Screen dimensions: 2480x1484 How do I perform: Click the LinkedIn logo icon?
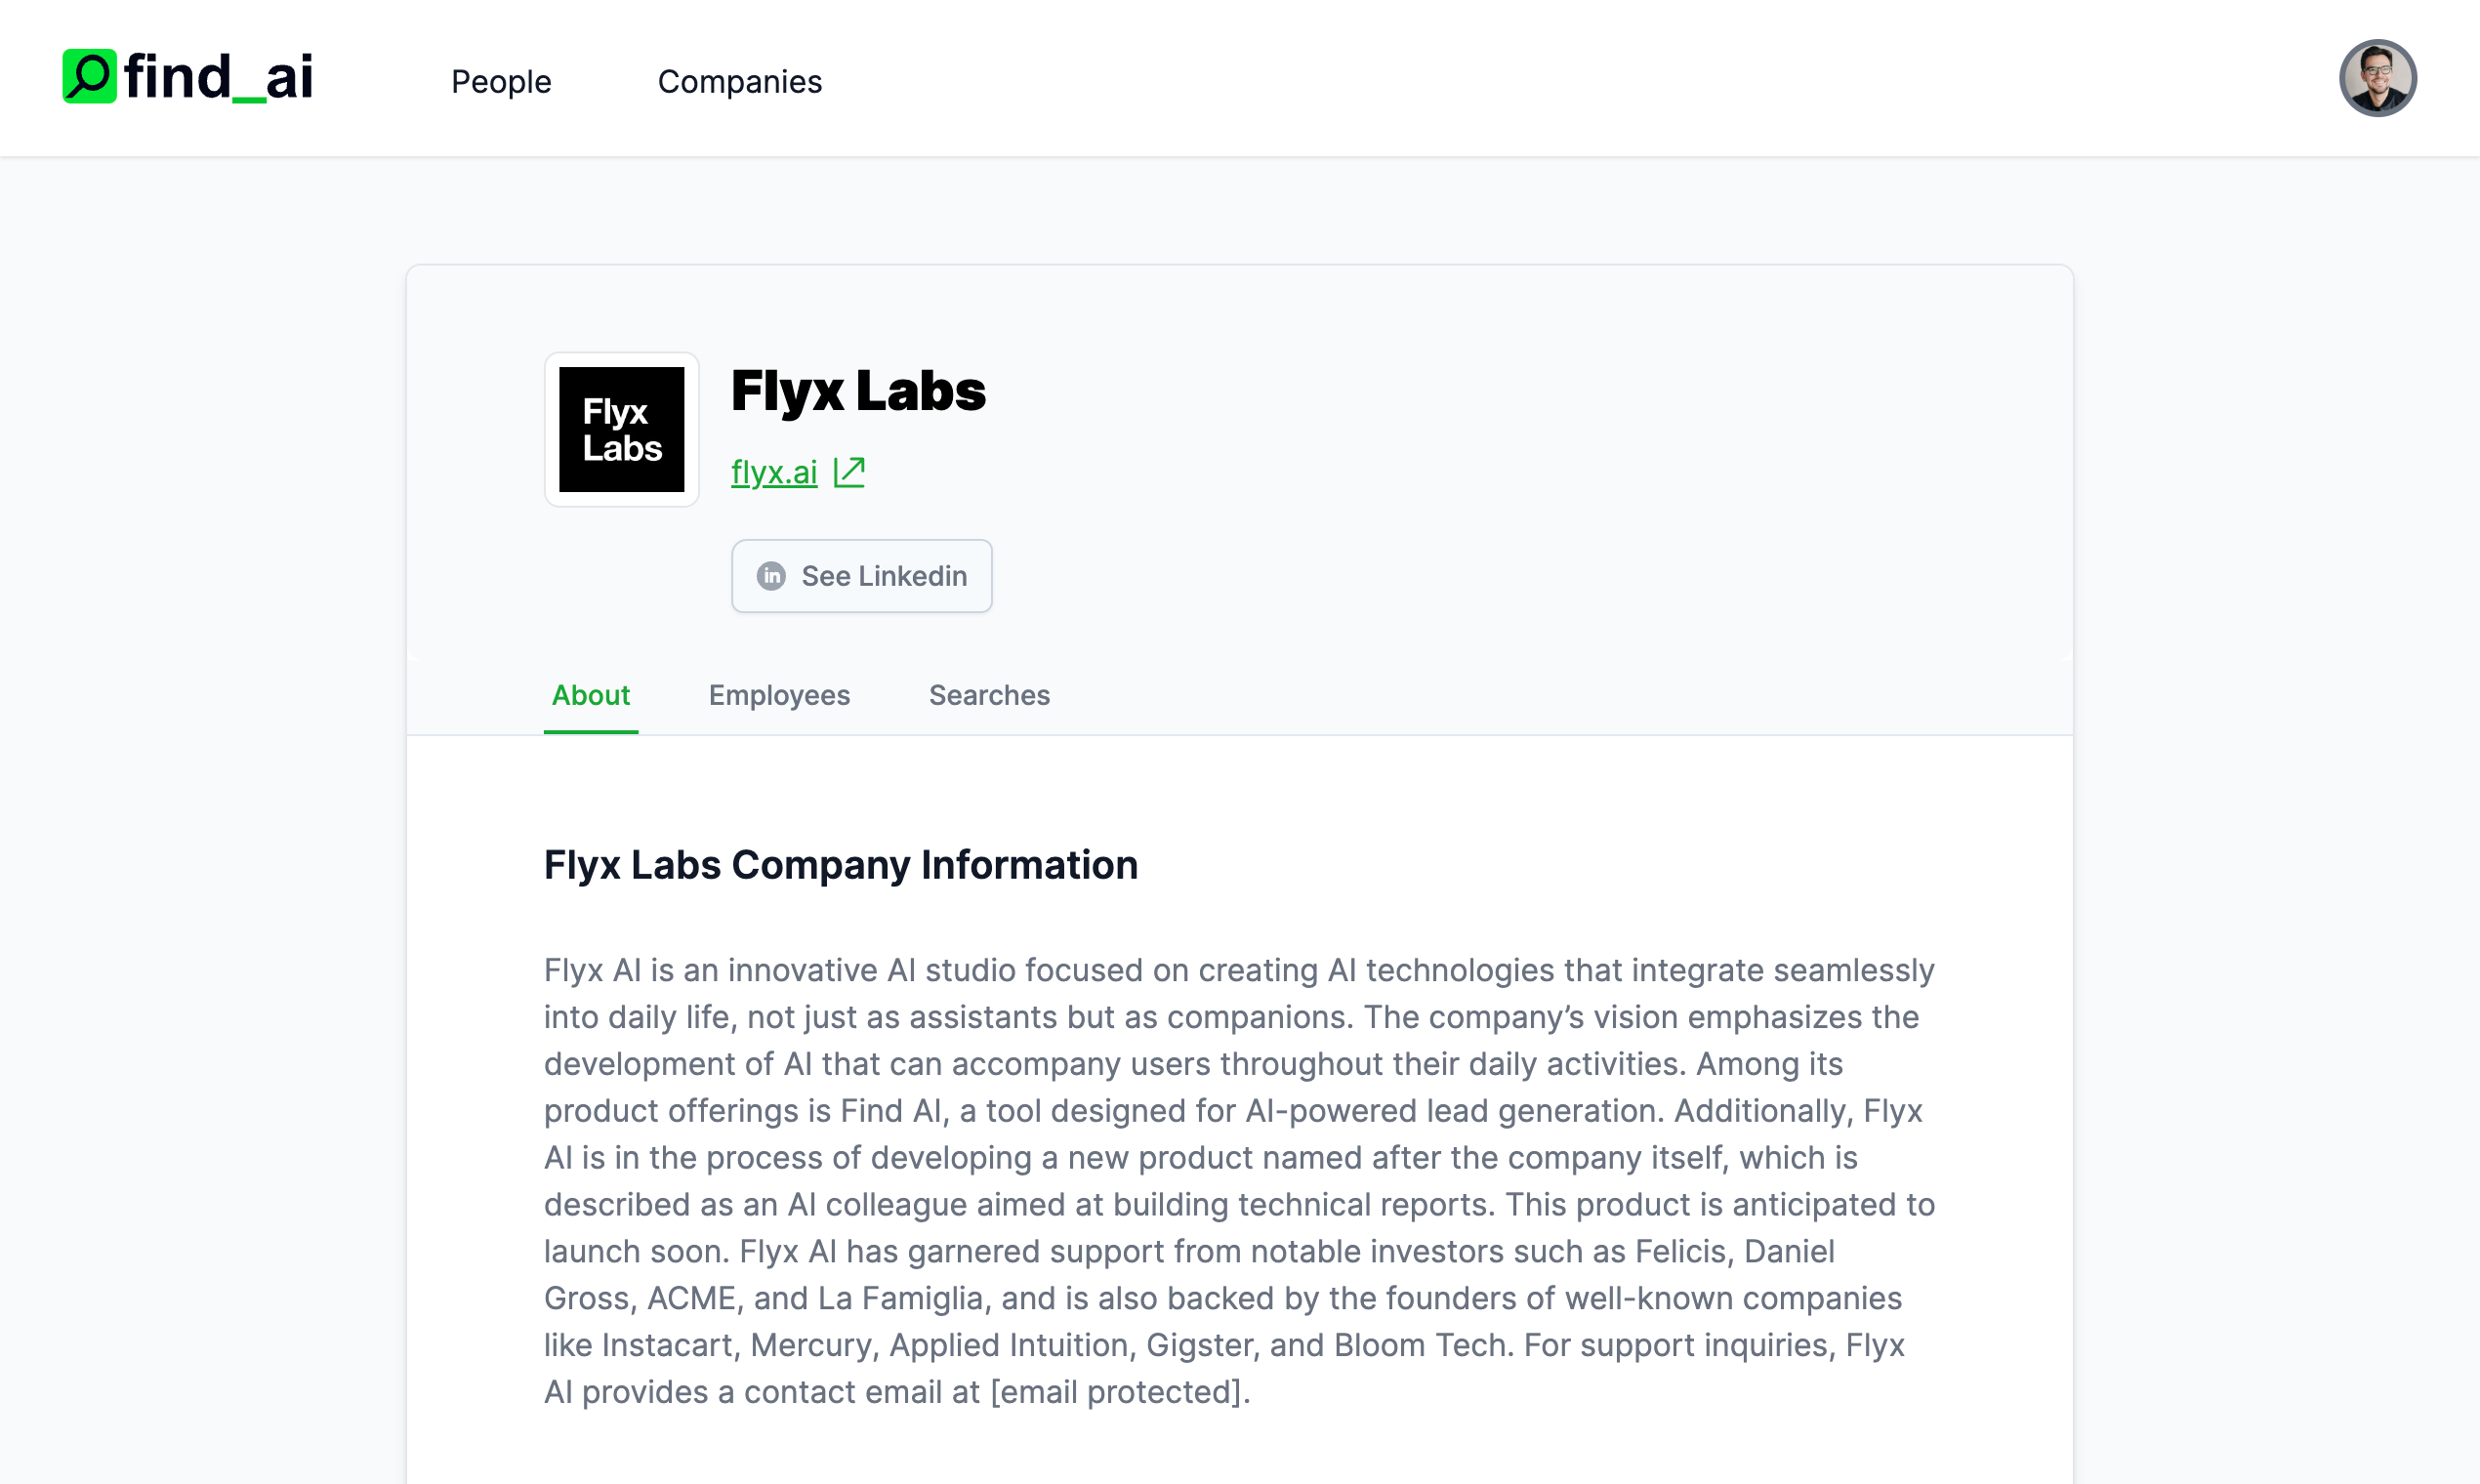(771, 576)
